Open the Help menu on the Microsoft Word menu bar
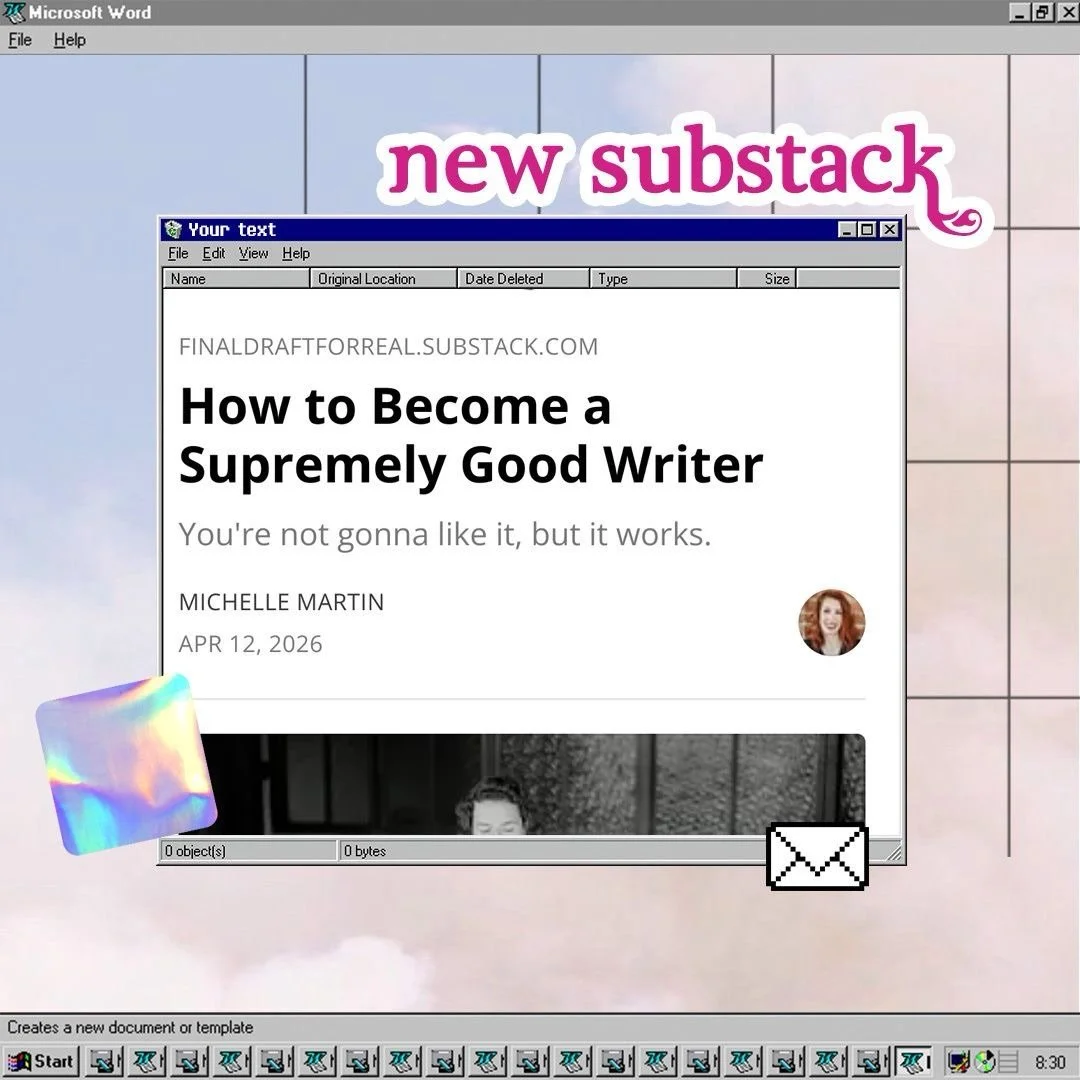 pos(69,40)
